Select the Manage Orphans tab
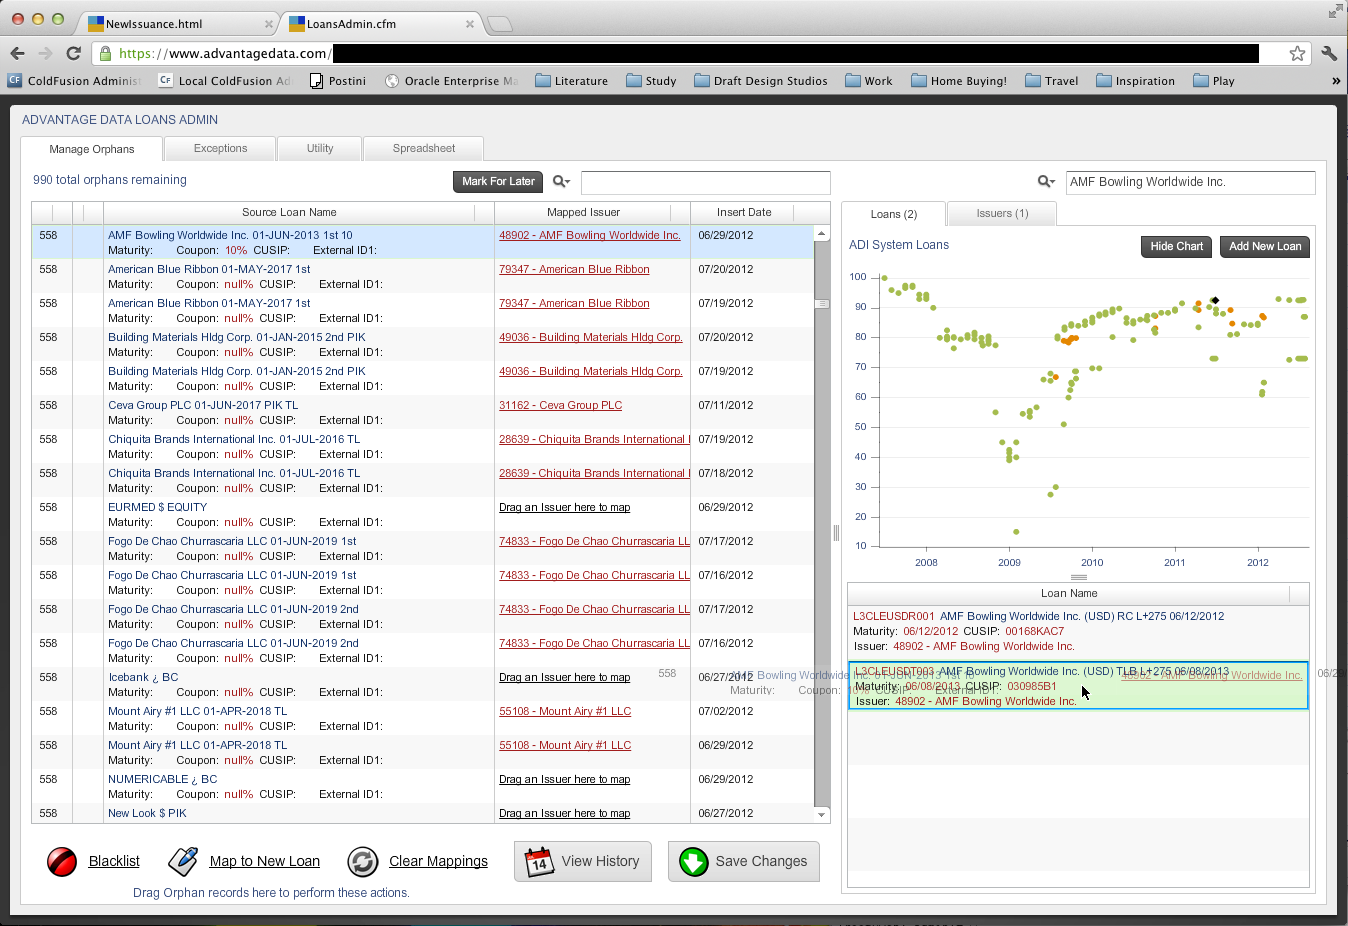Image resolution: width=1348 pixels, height=926 pixels. point(92,149)
